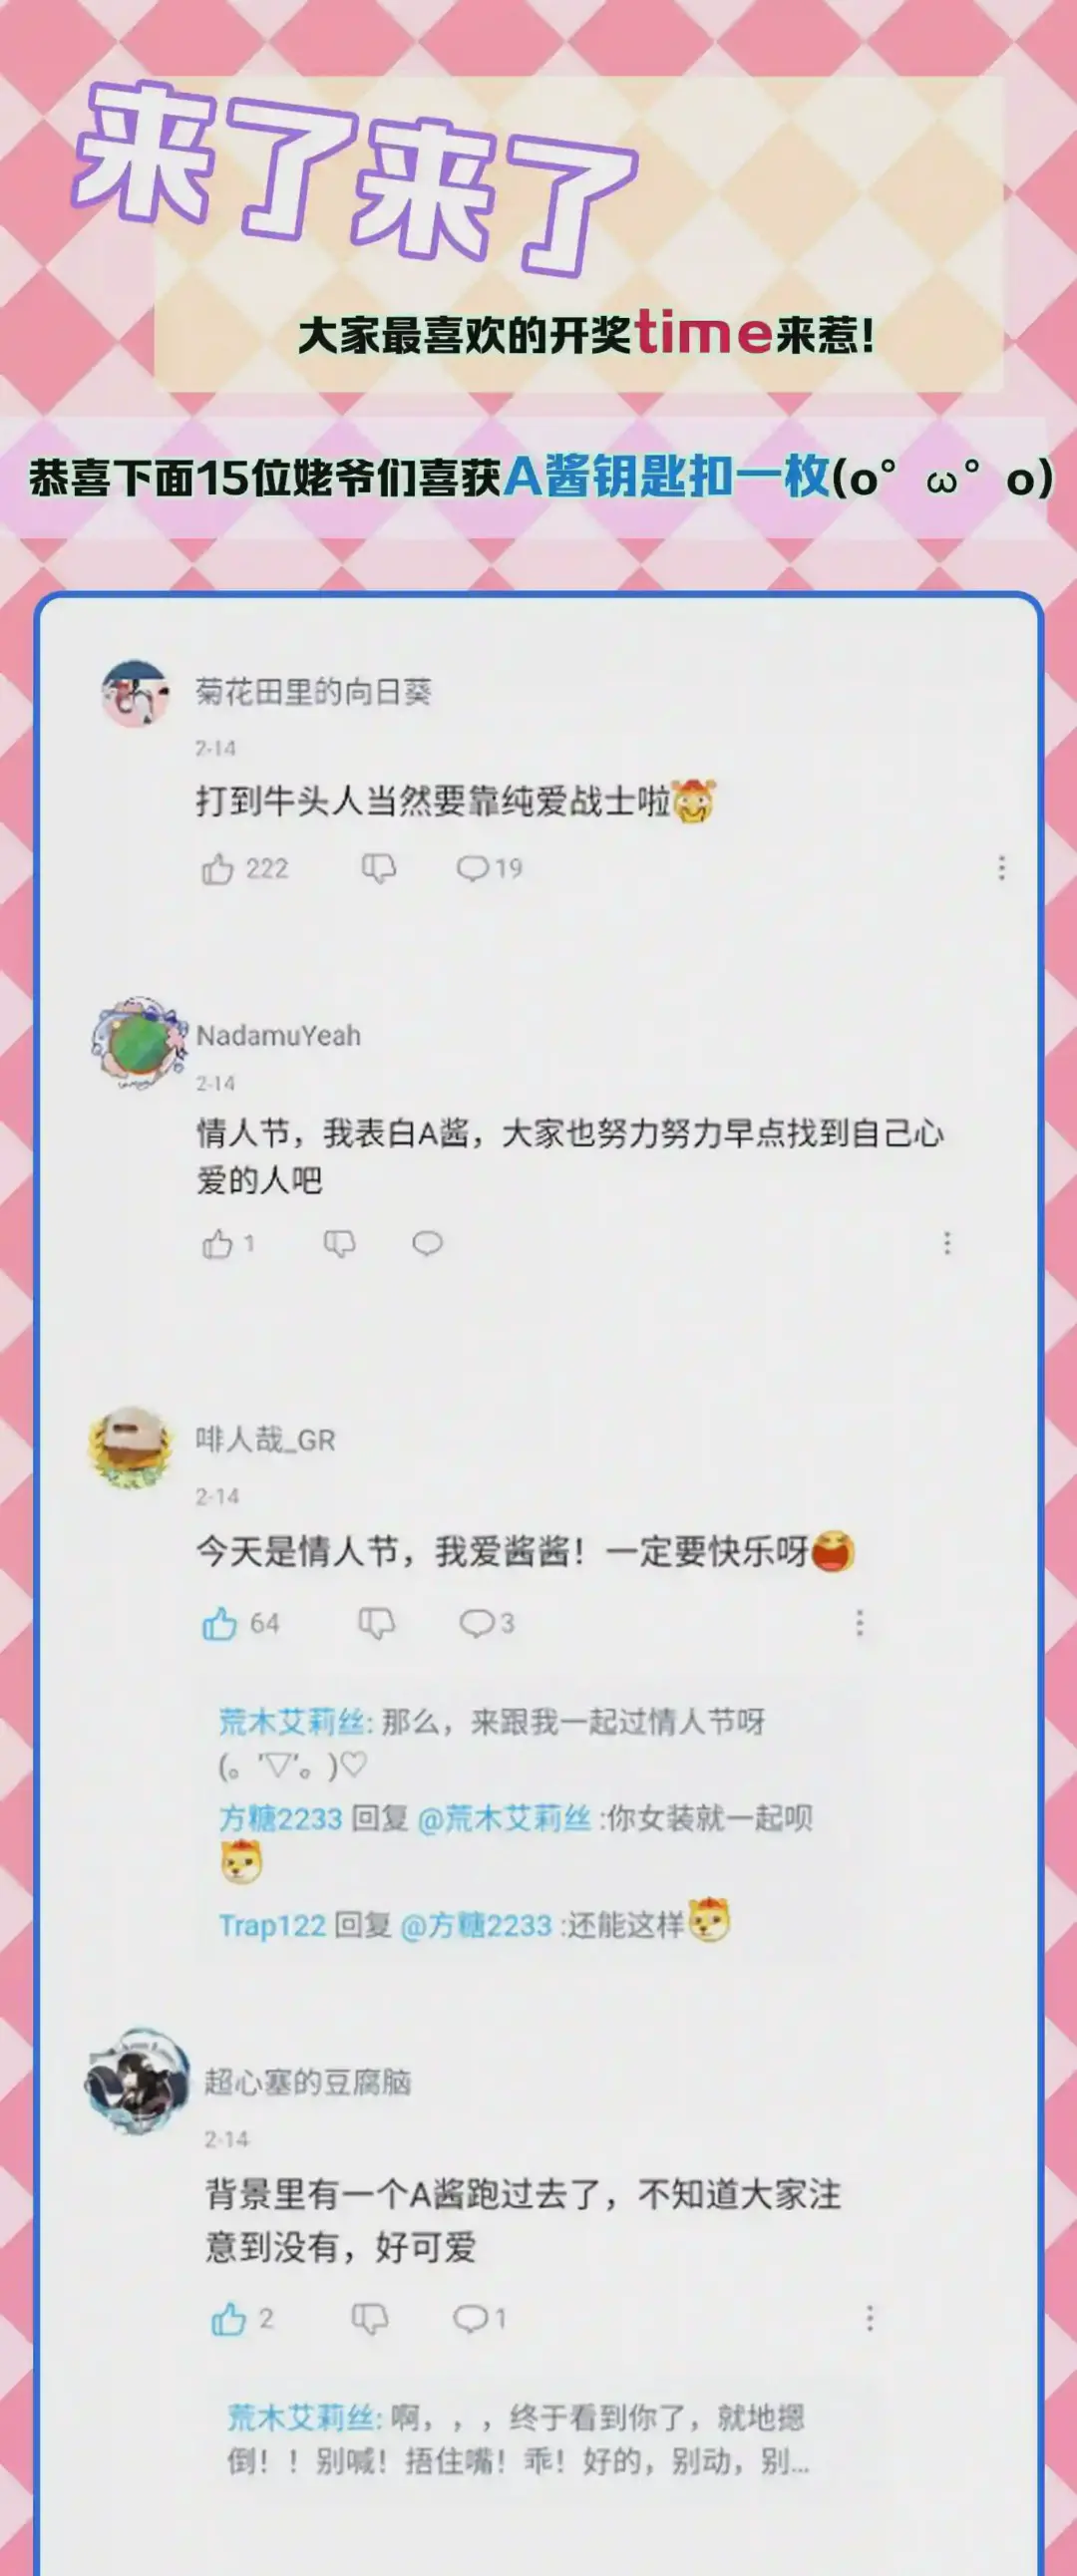Open the three-dot menu on NadamuYeah's comment

coord(947,1243)
